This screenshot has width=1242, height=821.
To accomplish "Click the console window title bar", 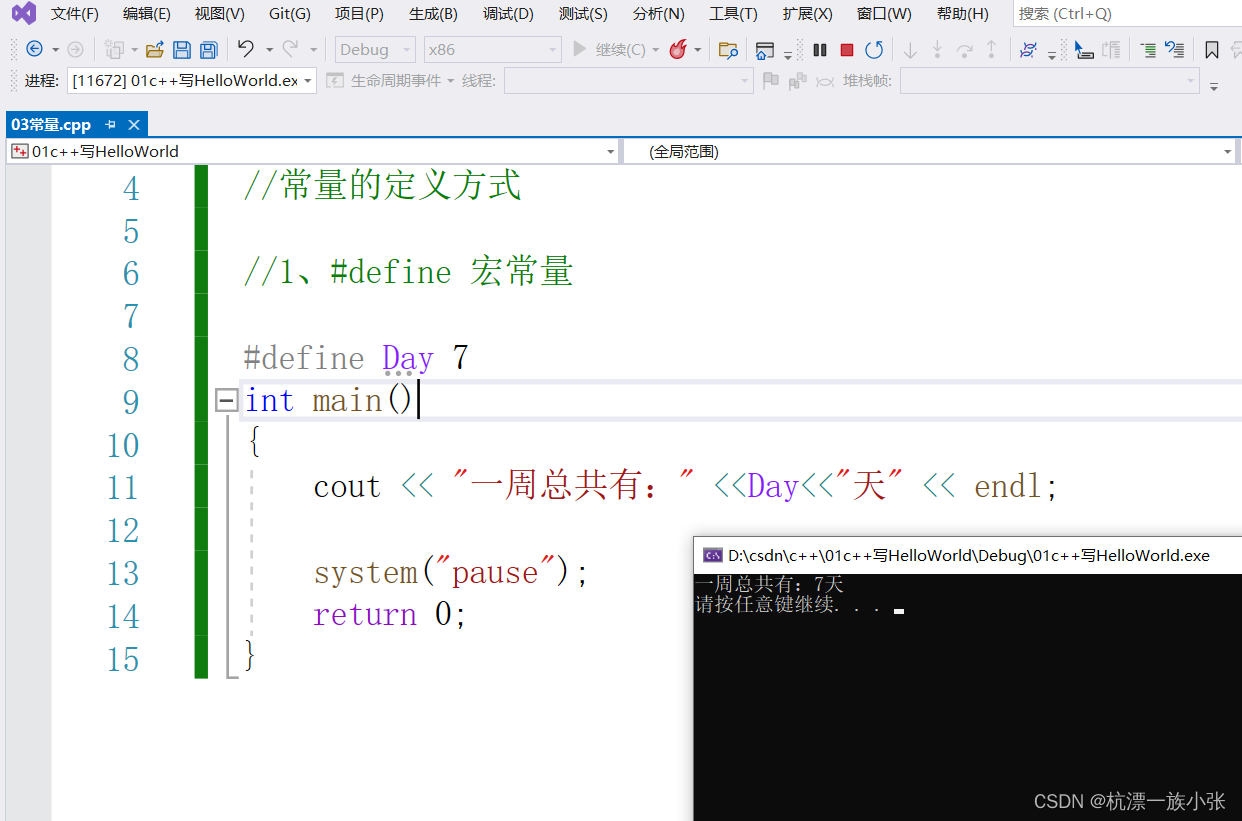I will coord(967,555).
